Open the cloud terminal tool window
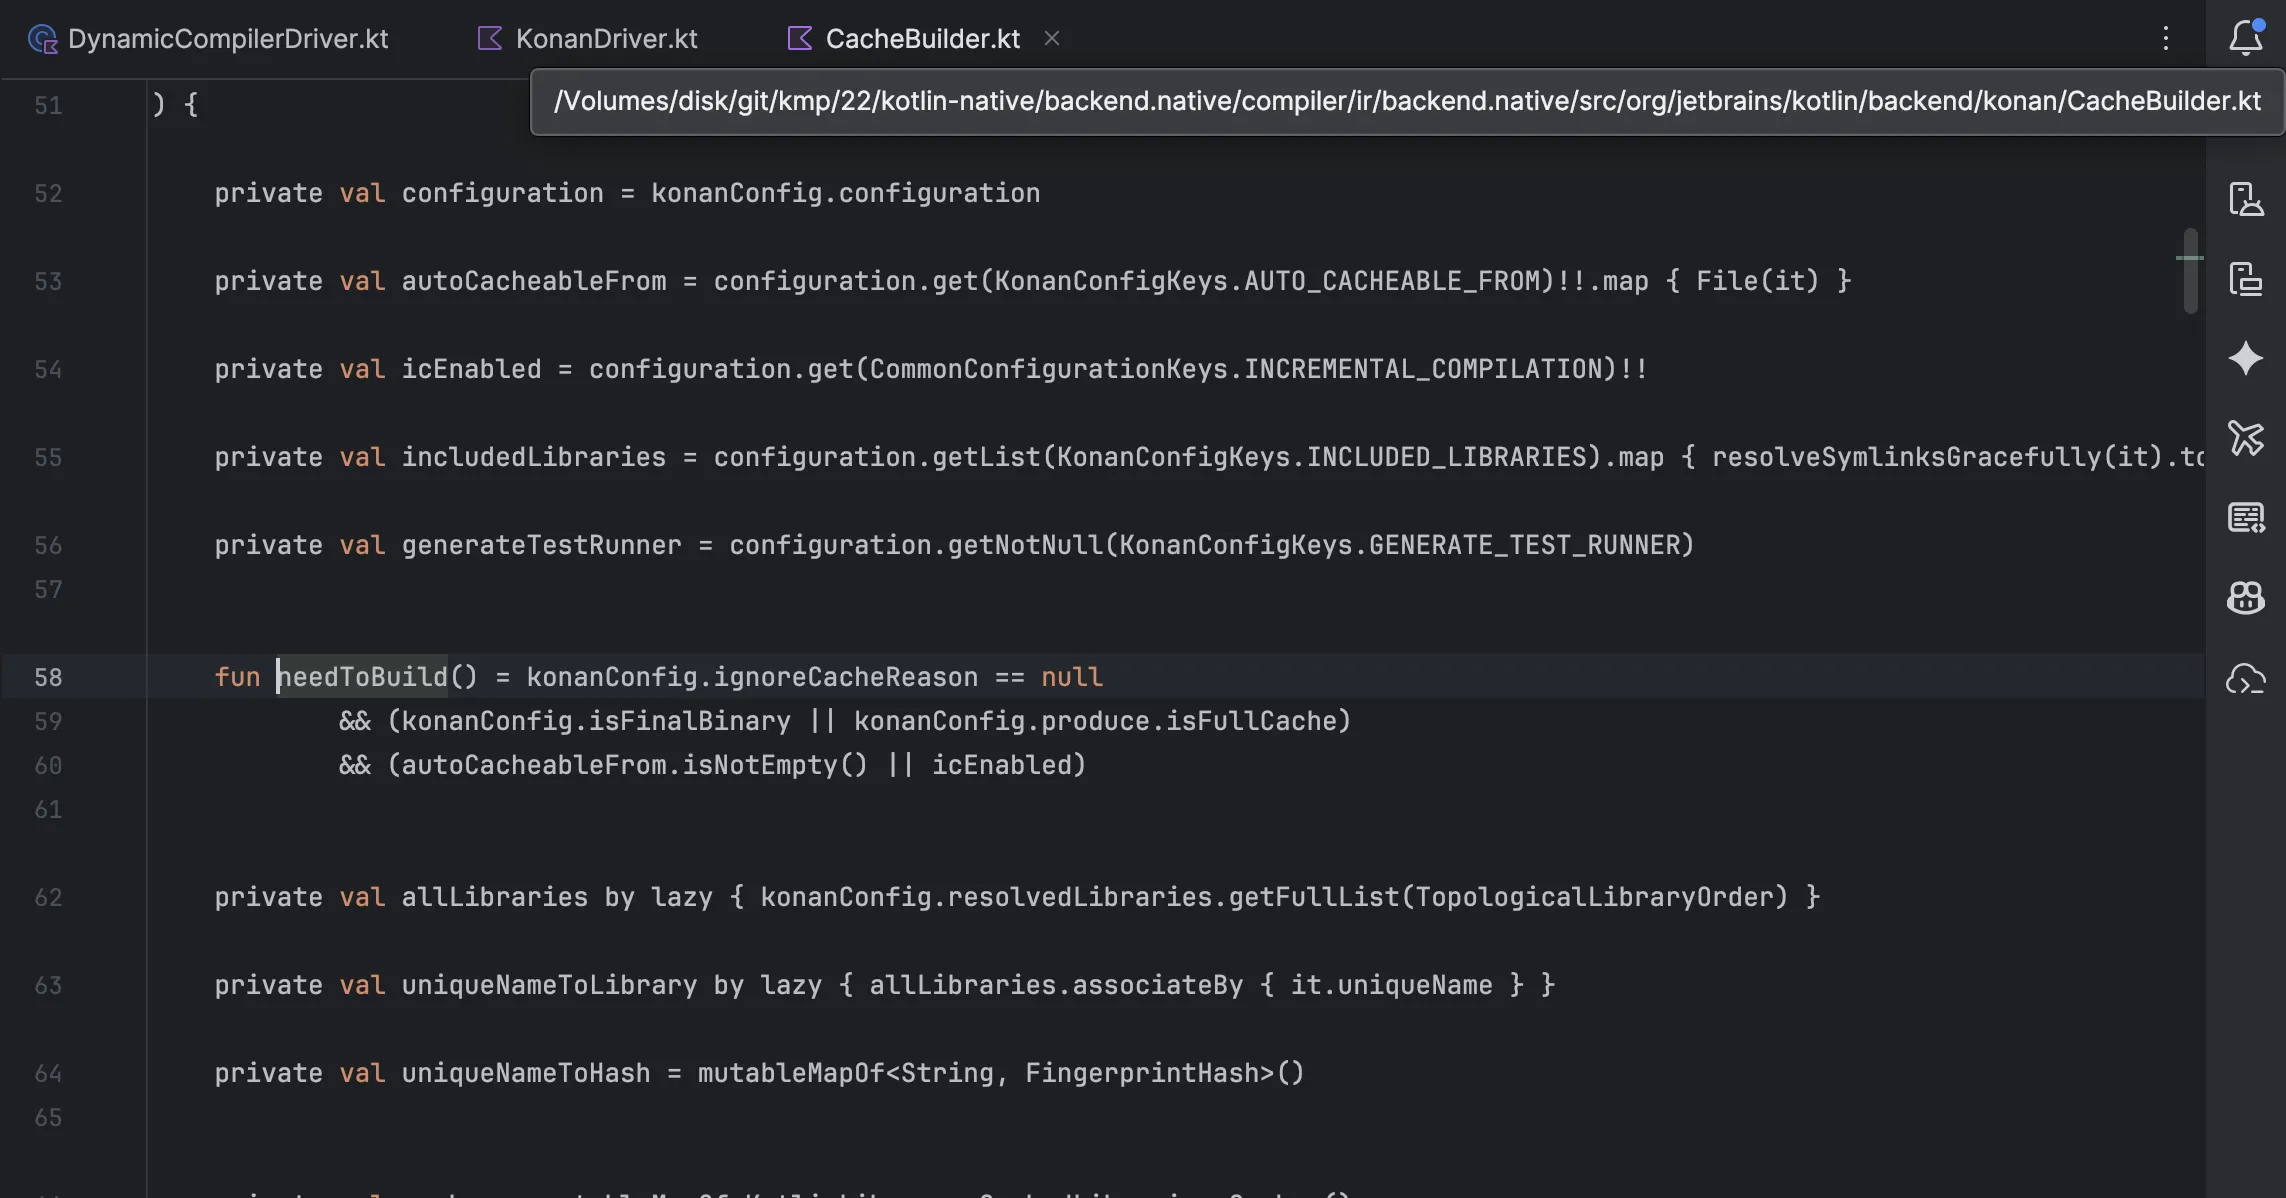 click(x=2245, y=679)
